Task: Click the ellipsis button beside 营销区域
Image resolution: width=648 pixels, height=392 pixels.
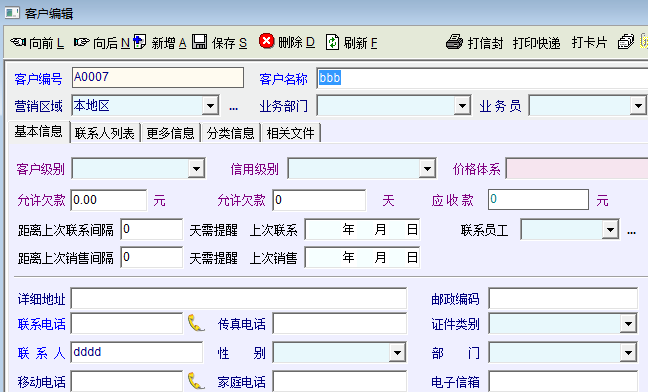Action: click(233, 107)
